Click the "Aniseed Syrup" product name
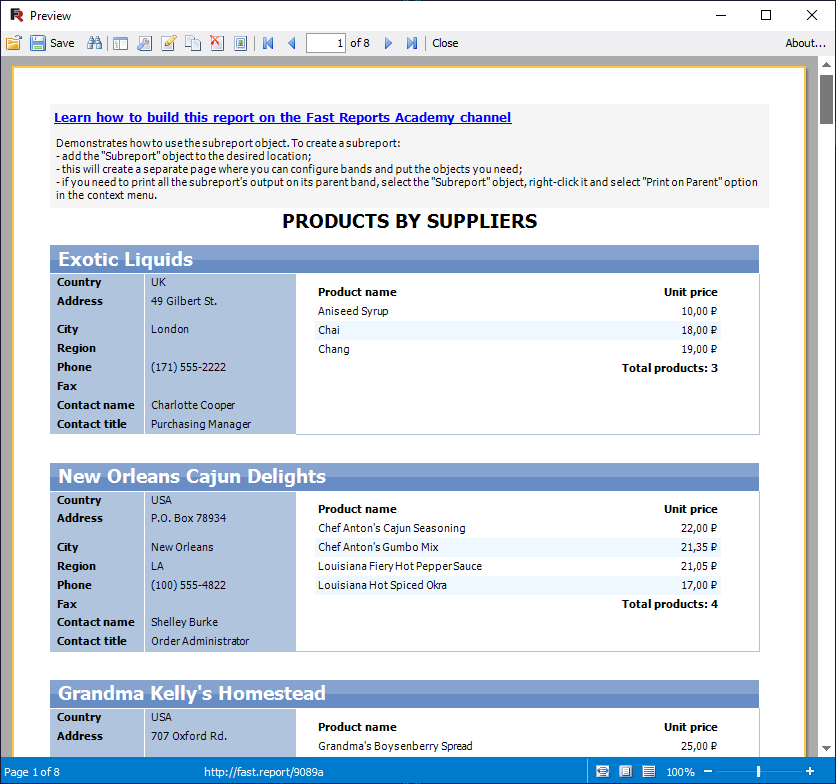Image resolution: width=836 pixels, height=784 pixels. click(353, 311)
